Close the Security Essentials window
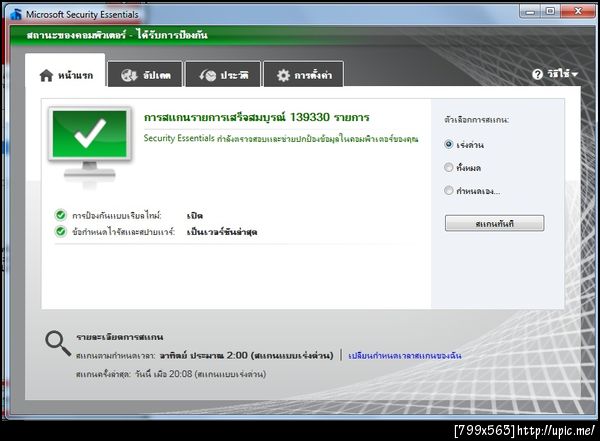600x441 pixels. pyautogui.click(x=578, y=11)
